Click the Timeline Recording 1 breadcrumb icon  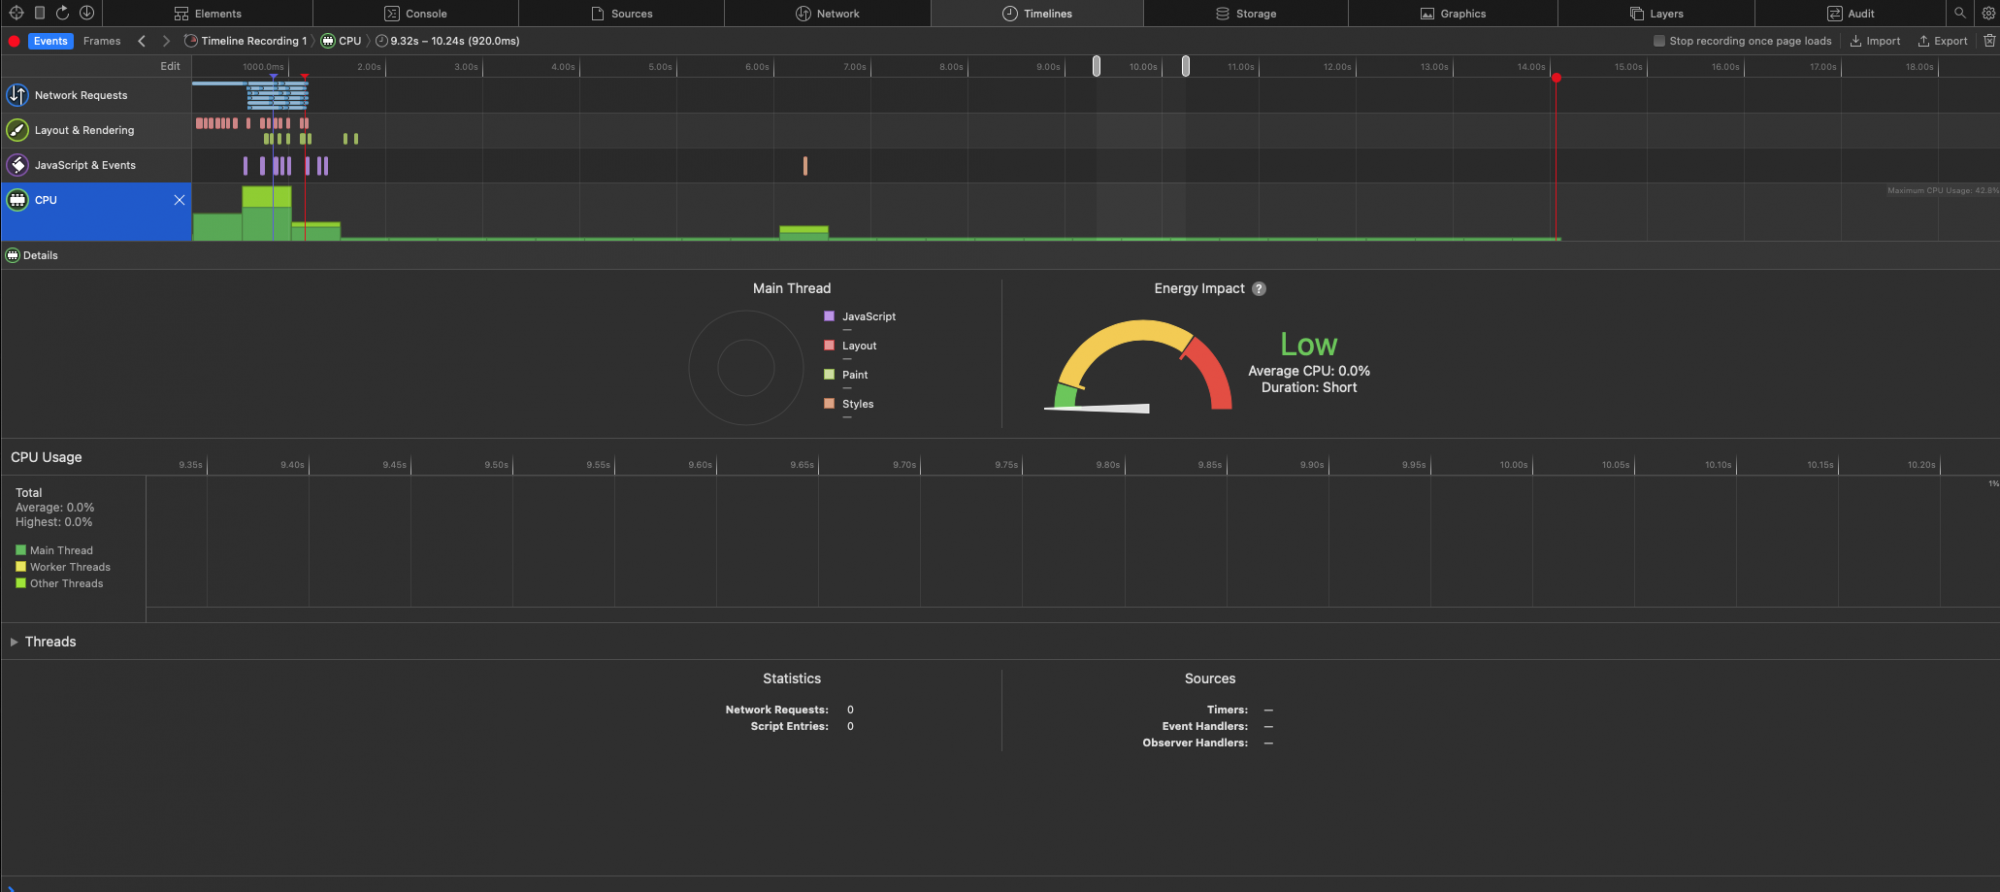pyautogui.click(x=191, y=41)
